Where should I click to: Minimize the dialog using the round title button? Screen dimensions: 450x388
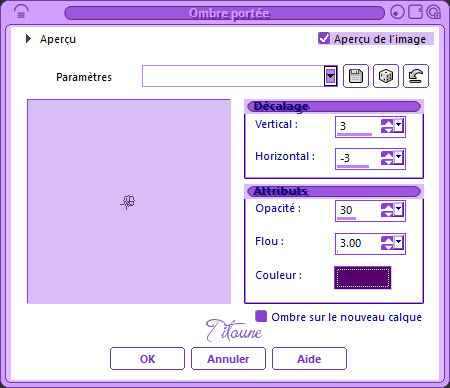coord(397,12)
